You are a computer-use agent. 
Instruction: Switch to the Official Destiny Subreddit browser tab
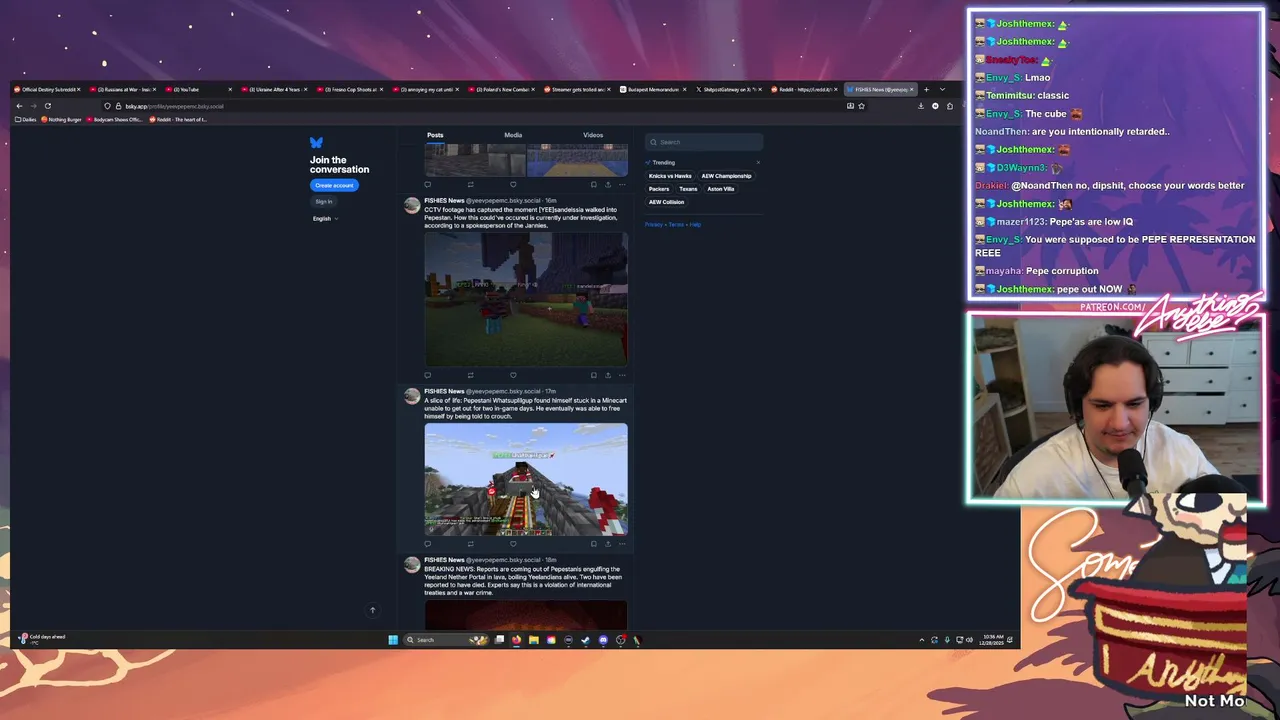click(46, 90)
